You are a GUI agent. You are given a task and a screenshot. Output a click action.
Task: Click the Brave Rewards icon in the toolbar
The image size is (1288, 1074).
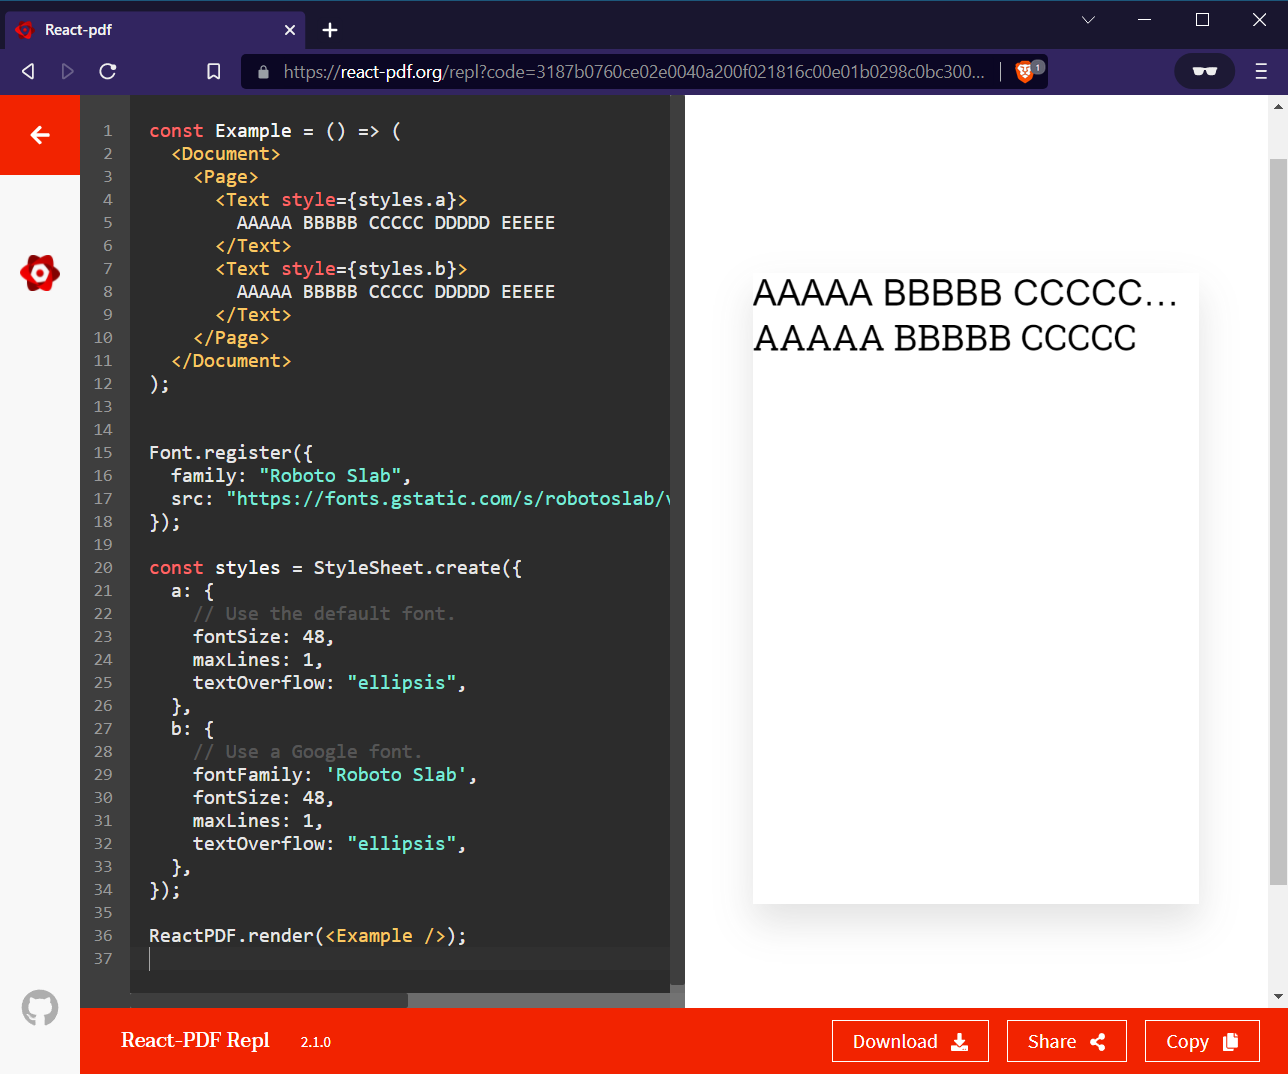(x=1204, y=71)
